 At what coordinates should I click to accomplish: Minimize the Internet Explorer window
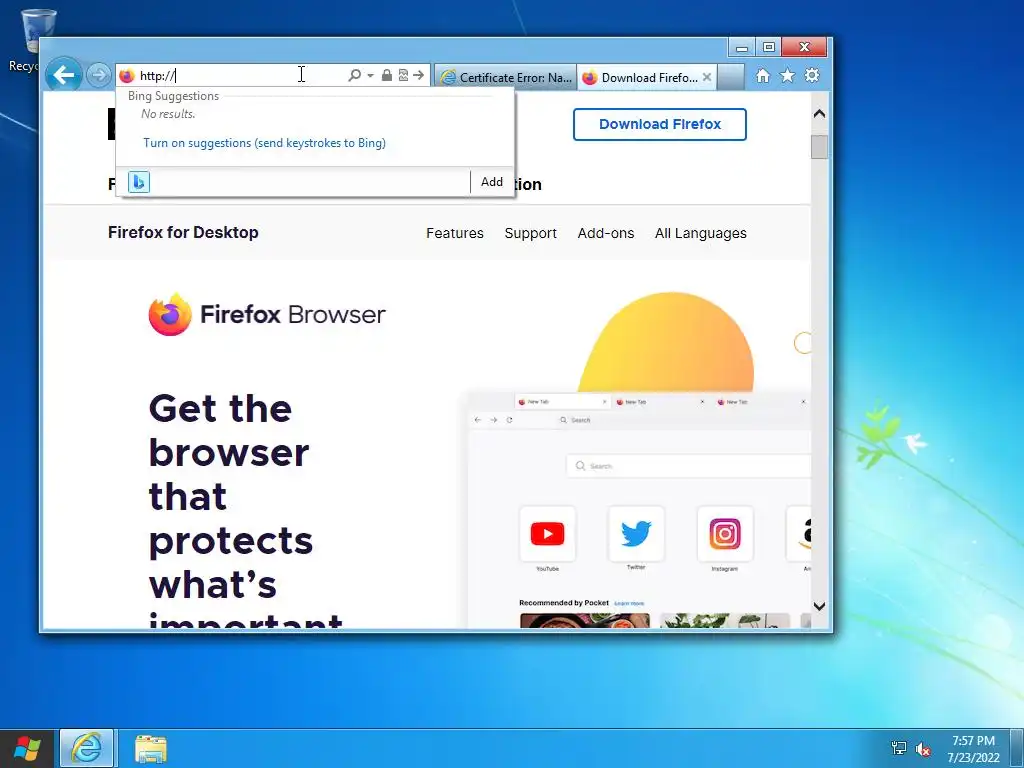[742, 48]
